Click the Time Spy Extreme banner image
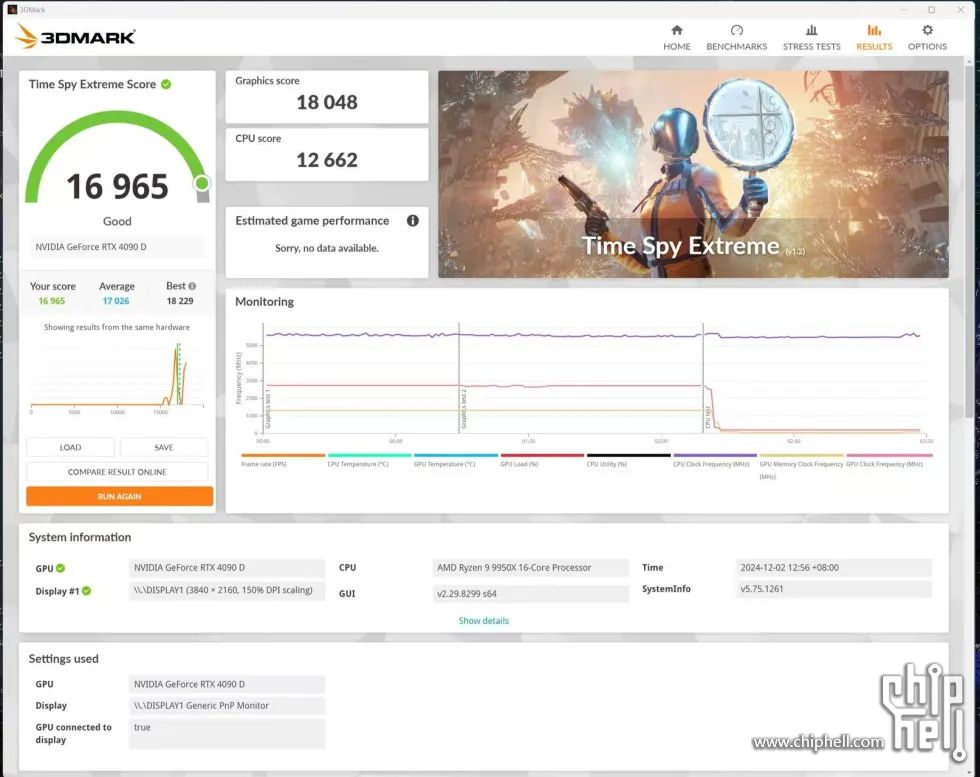The image size is (980, 777). [x=693, y=174]
